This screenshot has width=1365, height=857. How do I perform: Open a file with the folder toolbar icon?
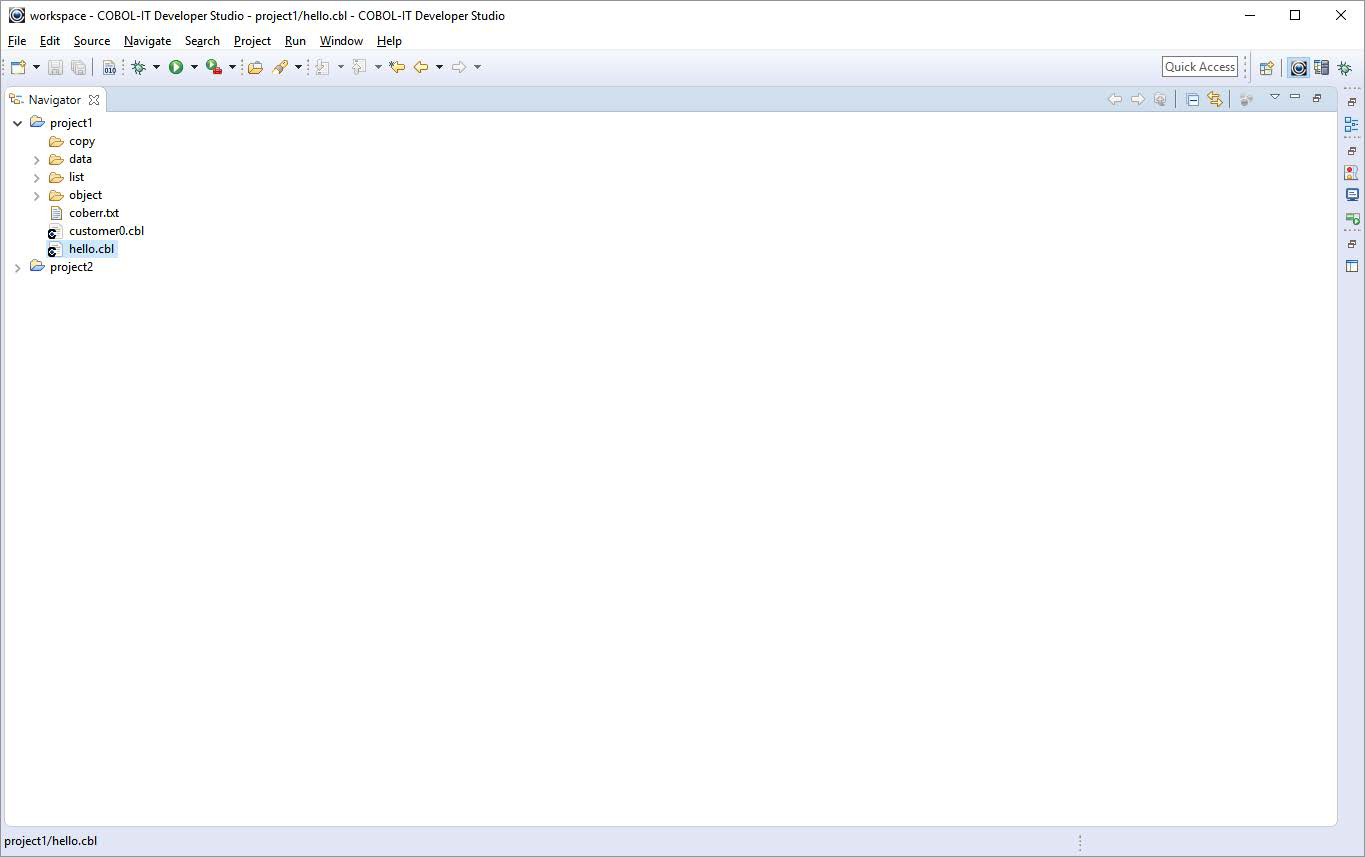(254, 67)
